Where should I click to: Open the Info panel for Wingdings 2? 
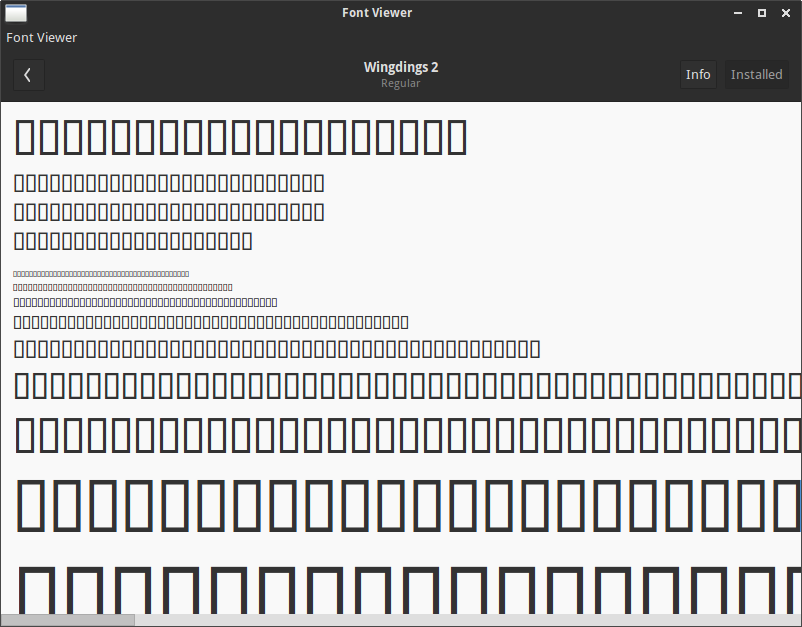tap(698, 75)
